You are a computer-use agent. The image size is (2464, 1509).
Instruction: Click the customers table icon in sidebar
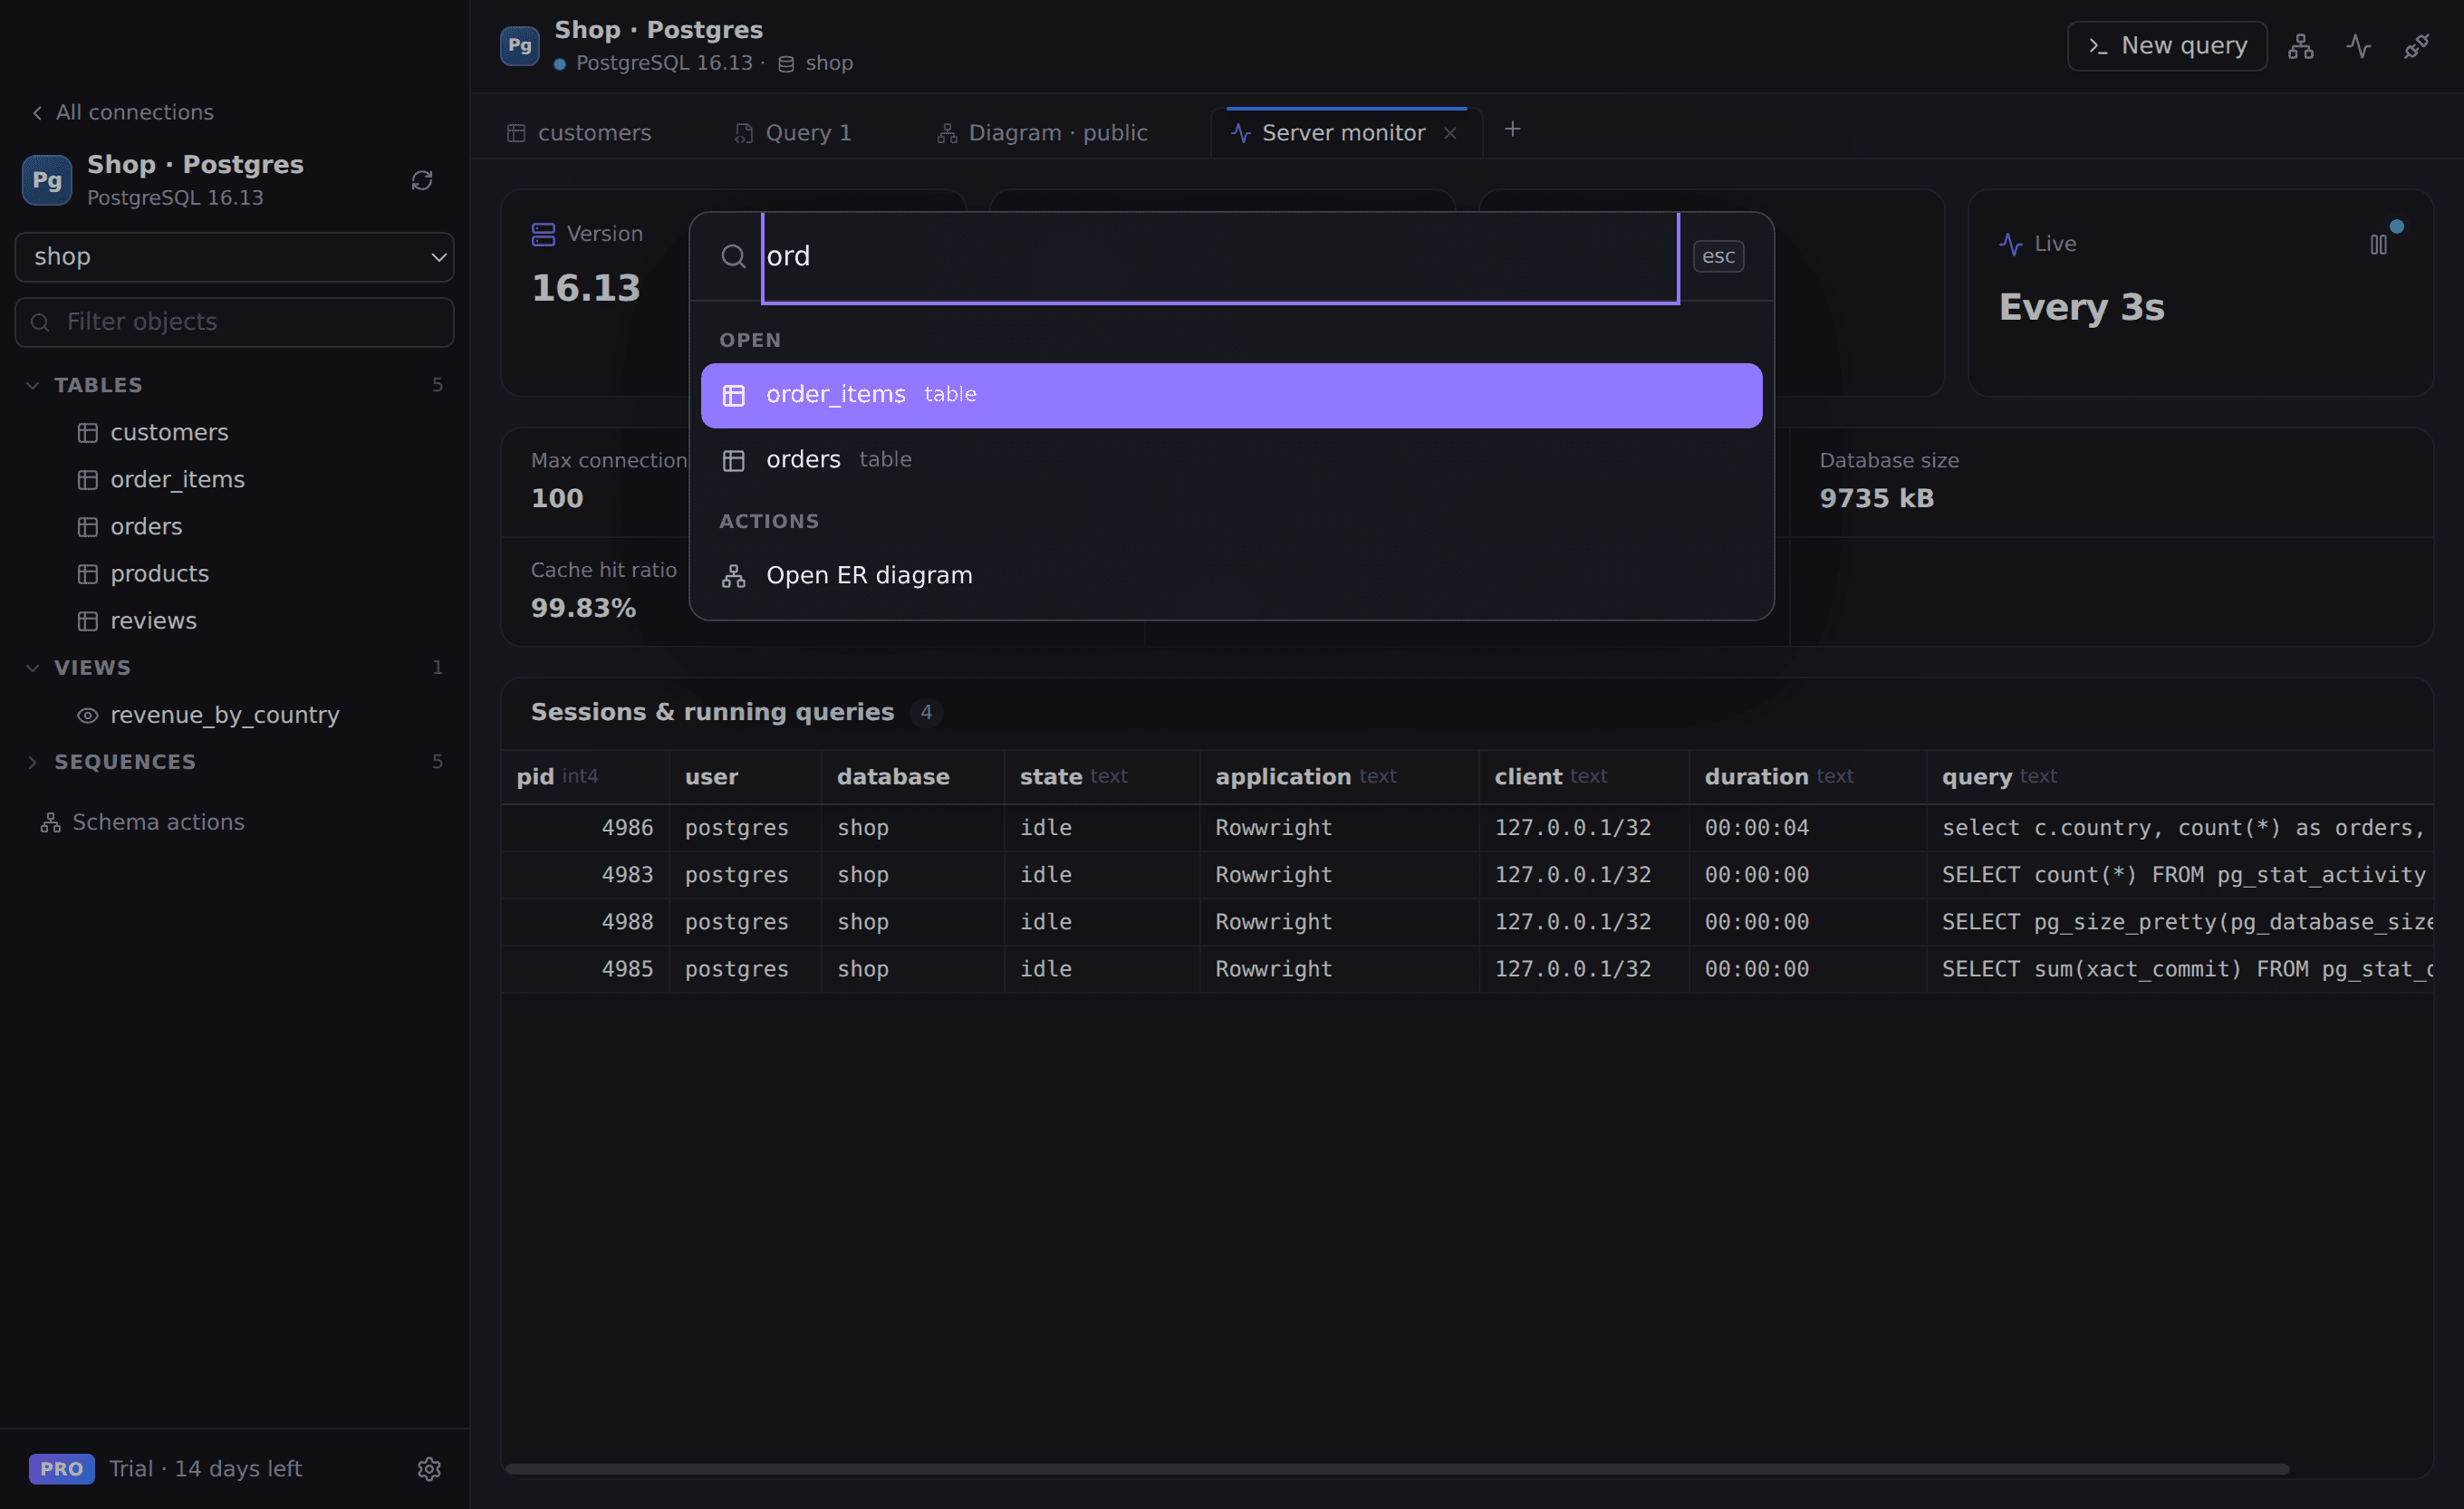click(x=88, y=433)
